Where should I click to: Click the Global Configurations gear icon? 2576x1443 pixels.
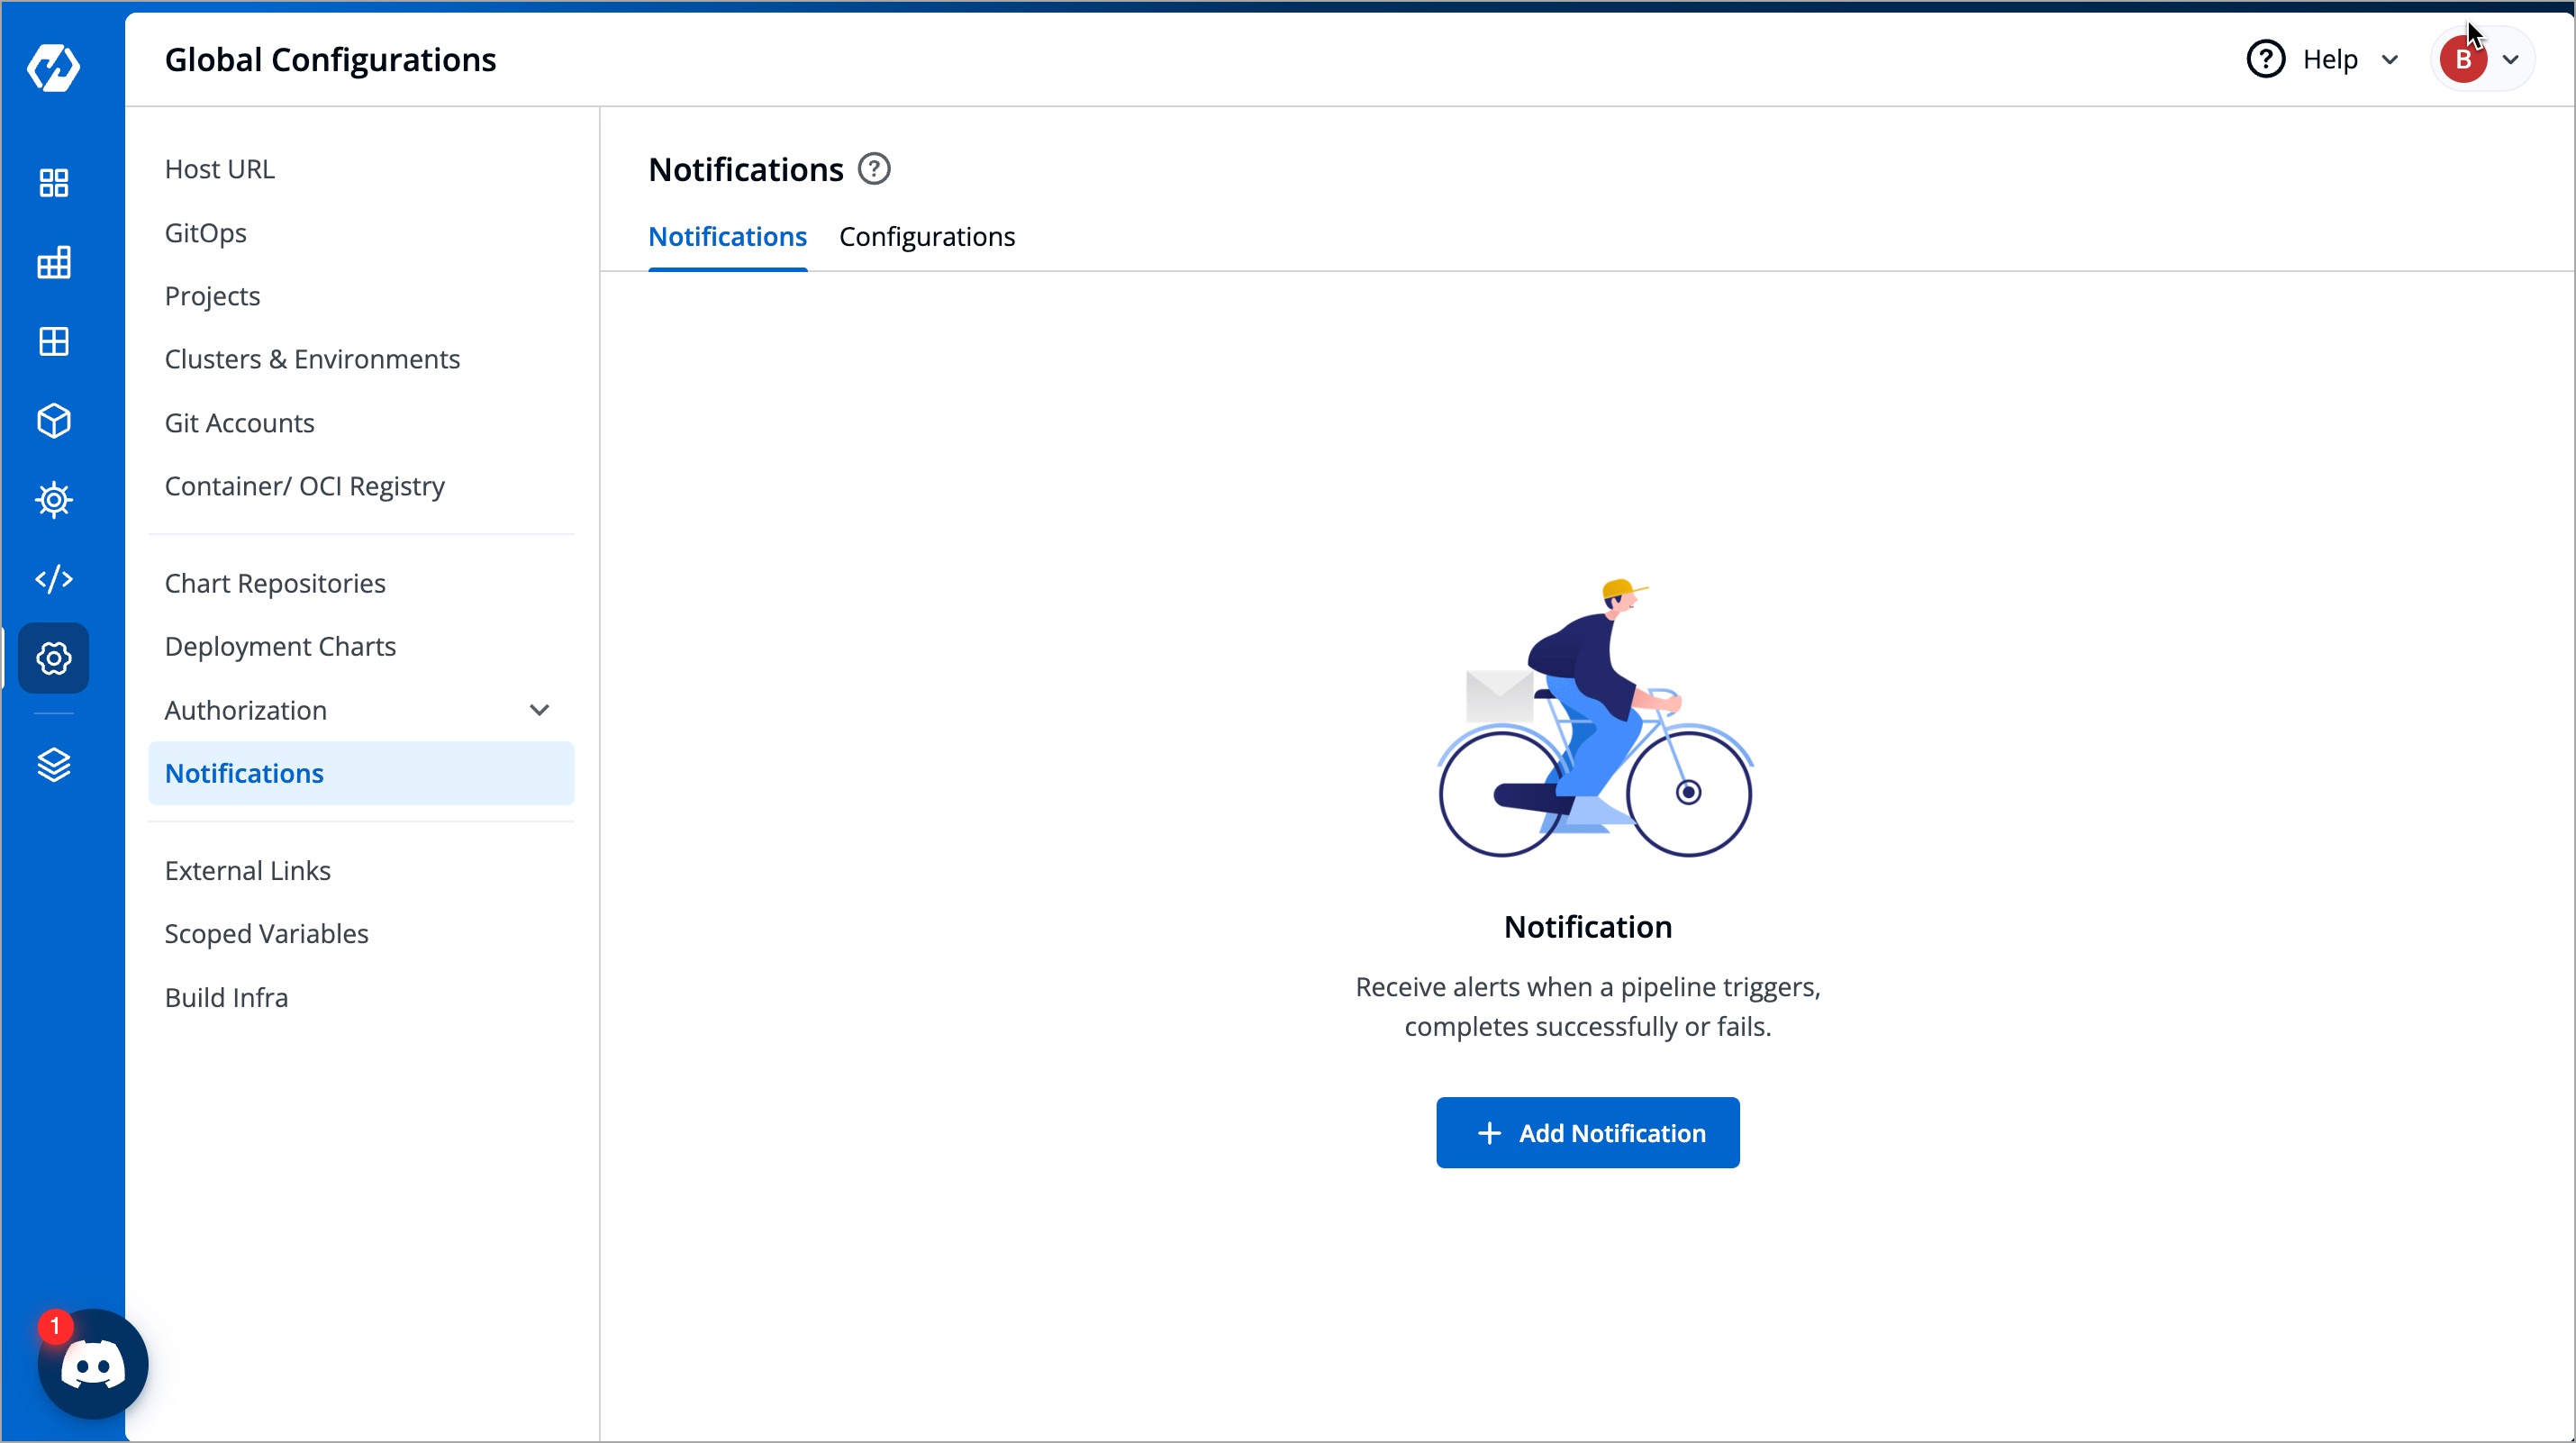pyautogui.click(x=53, y=658)
